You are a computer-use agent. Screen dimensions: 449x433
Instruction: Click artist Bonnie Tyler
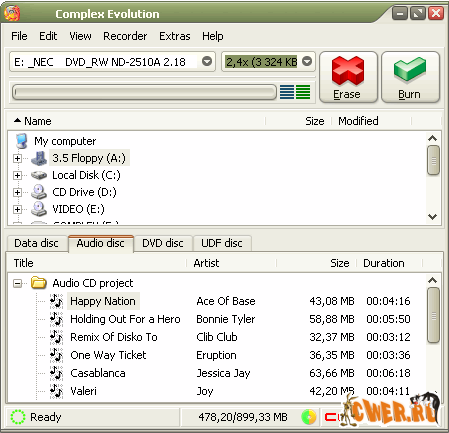tap(226, 319)
